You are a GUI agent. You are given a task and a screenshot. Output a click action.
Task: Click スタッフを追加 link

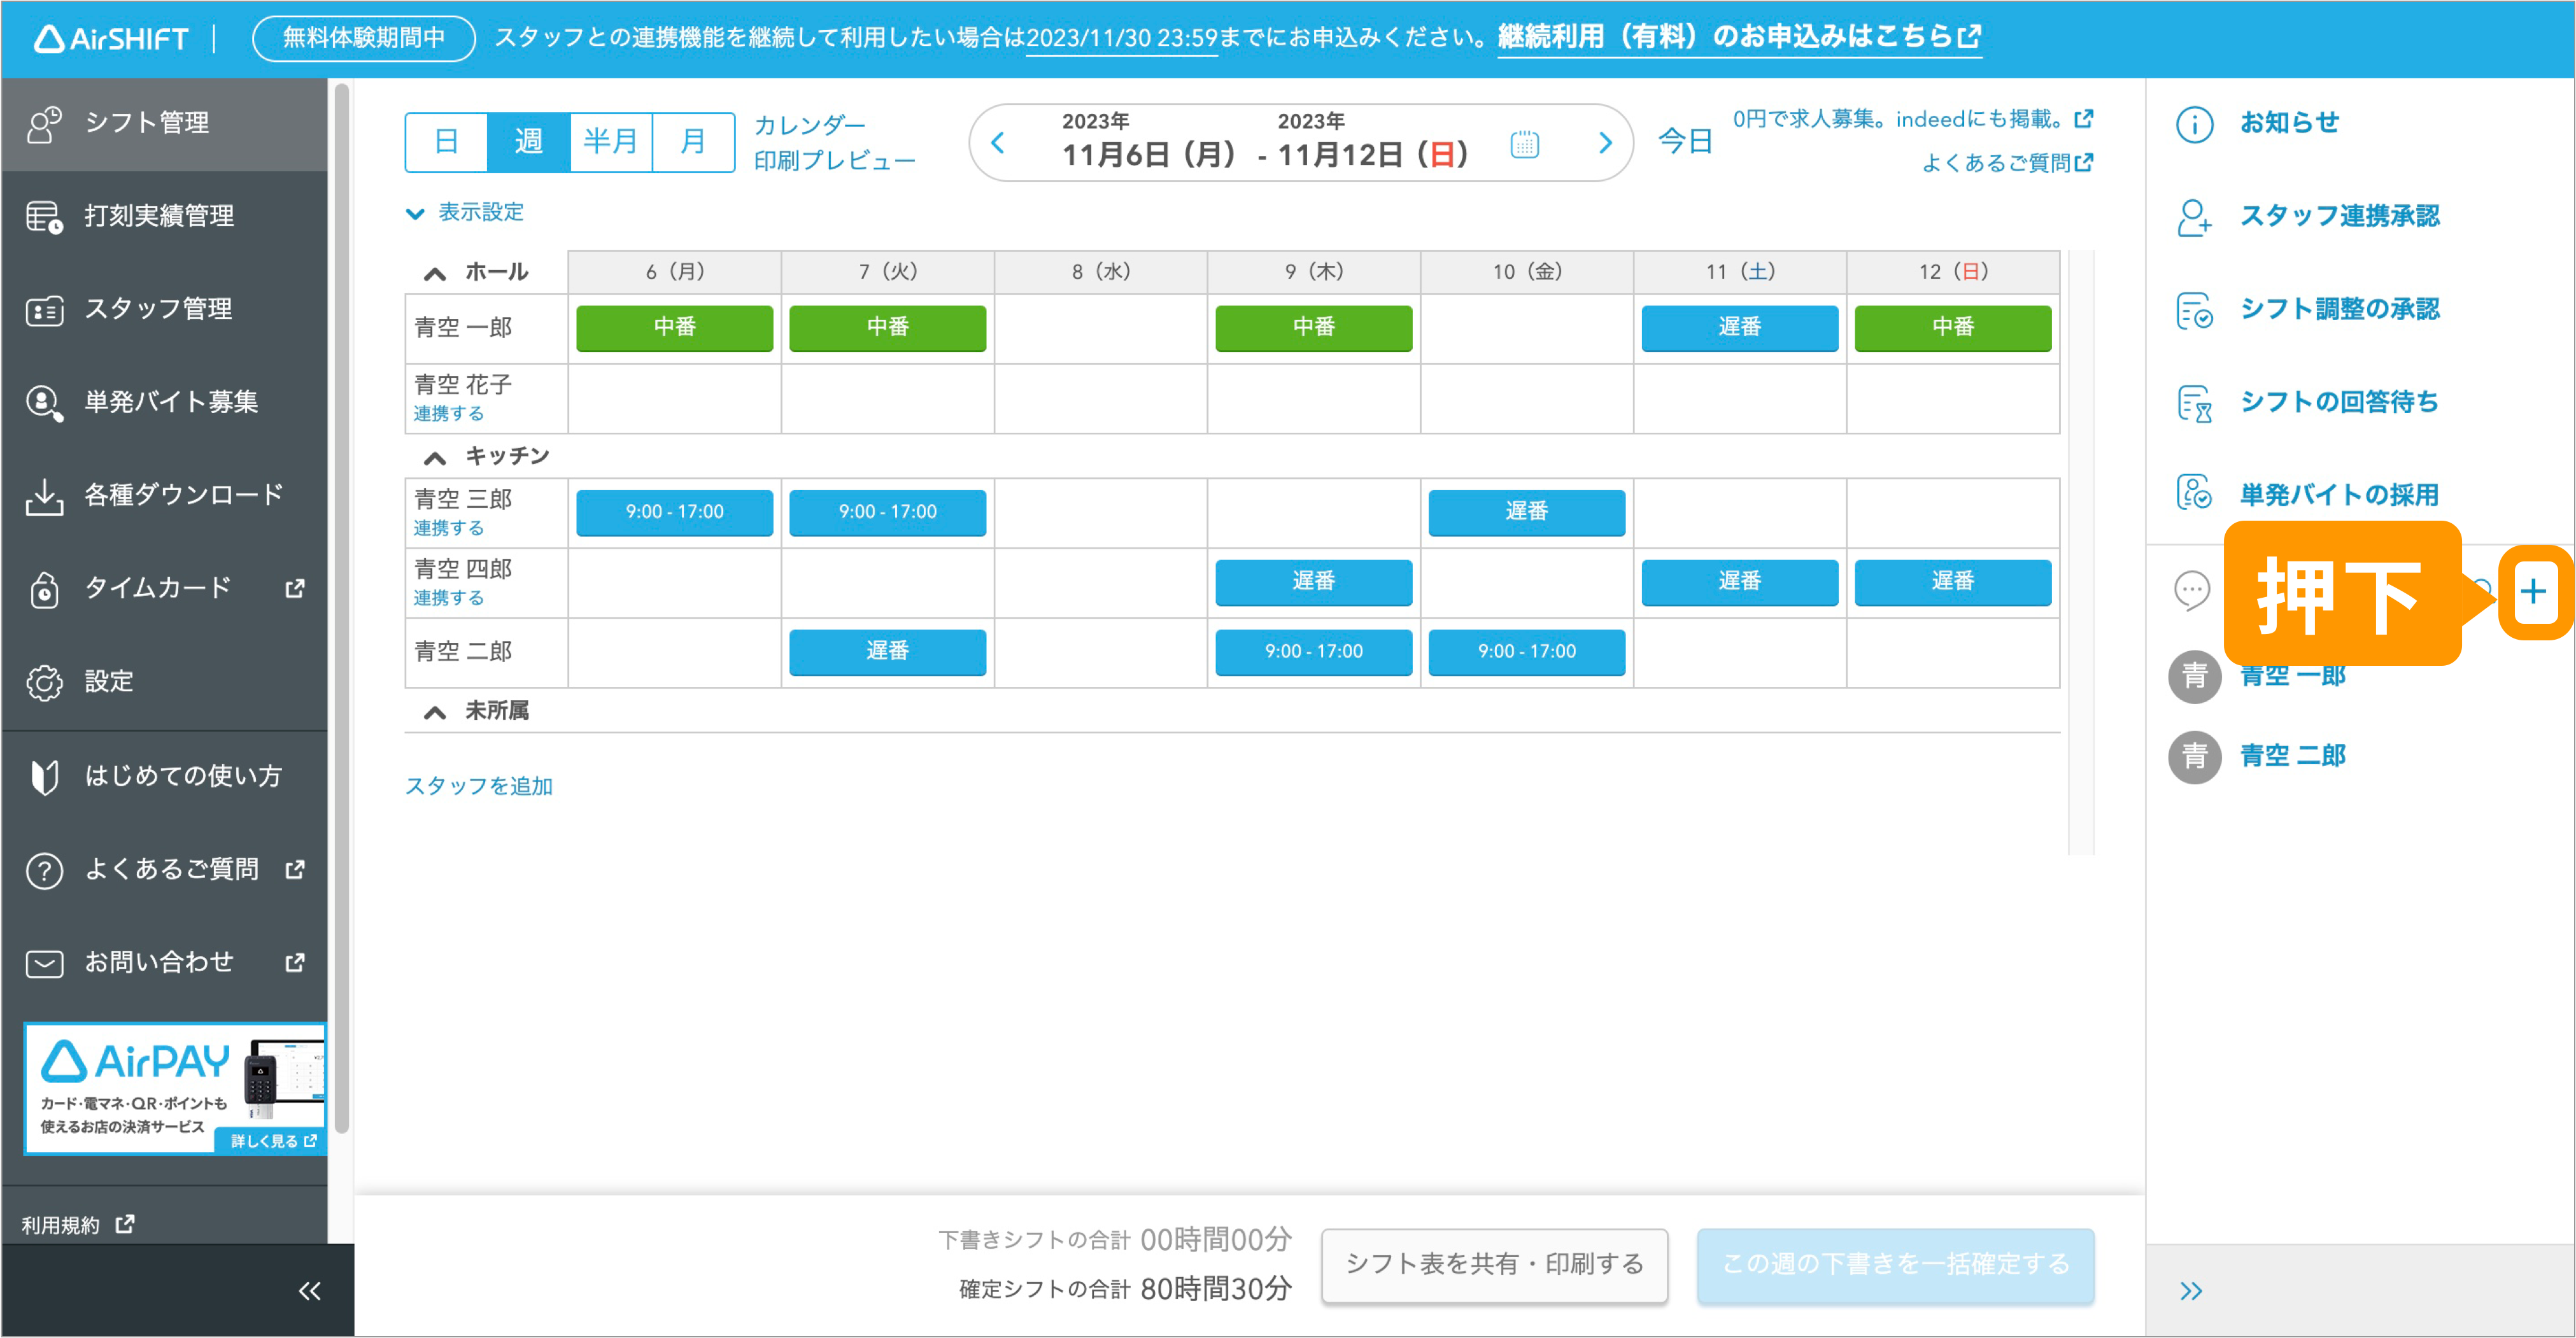[x=478, y=786]
